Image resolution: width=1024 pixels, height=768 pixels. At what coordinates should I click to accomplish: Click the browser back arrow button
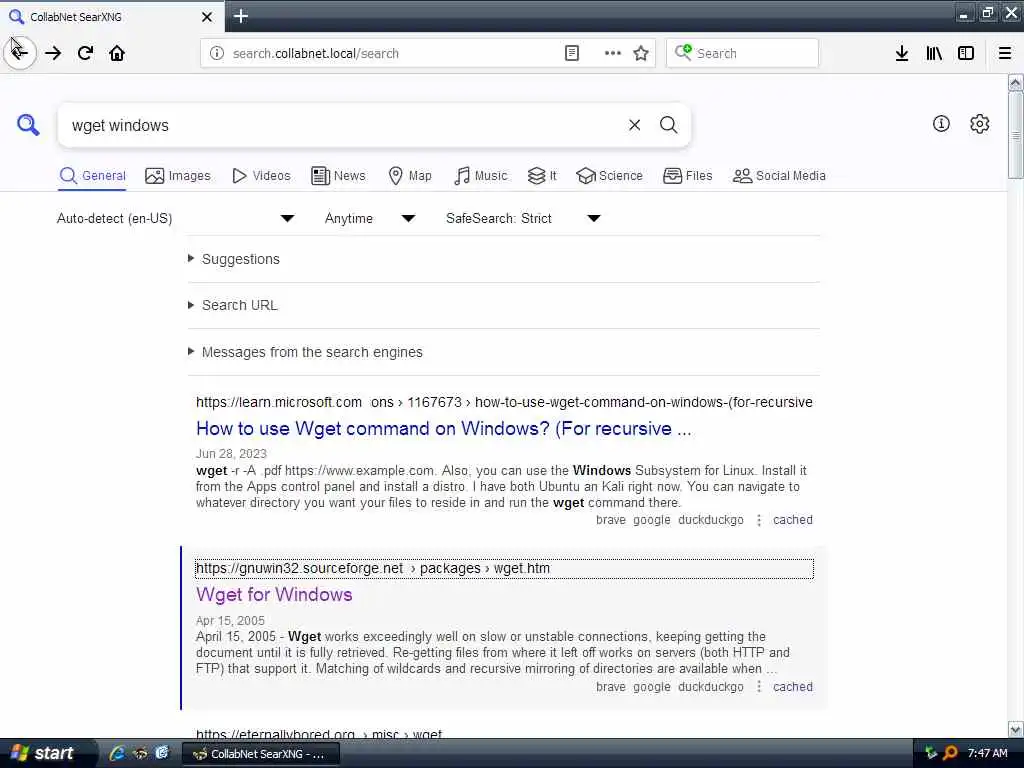[20, 53]
